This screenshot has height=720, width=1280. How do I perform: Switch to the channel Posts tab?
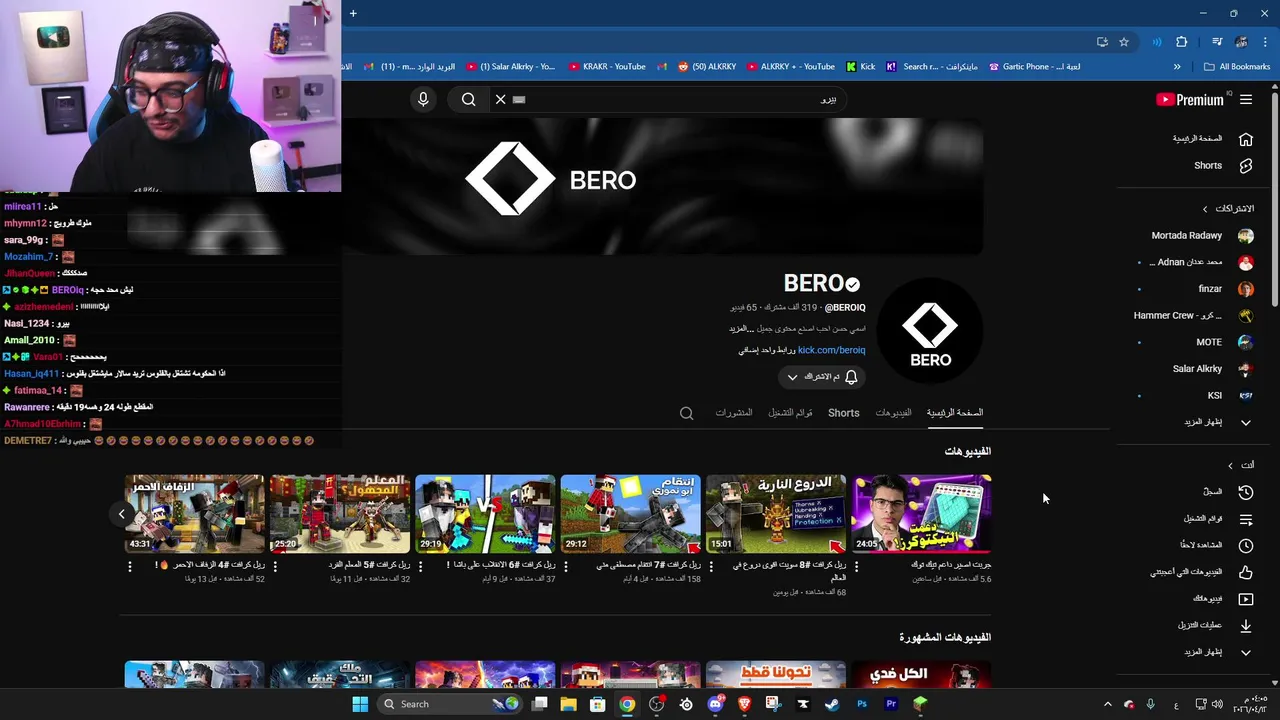click(x=733, y=412)
